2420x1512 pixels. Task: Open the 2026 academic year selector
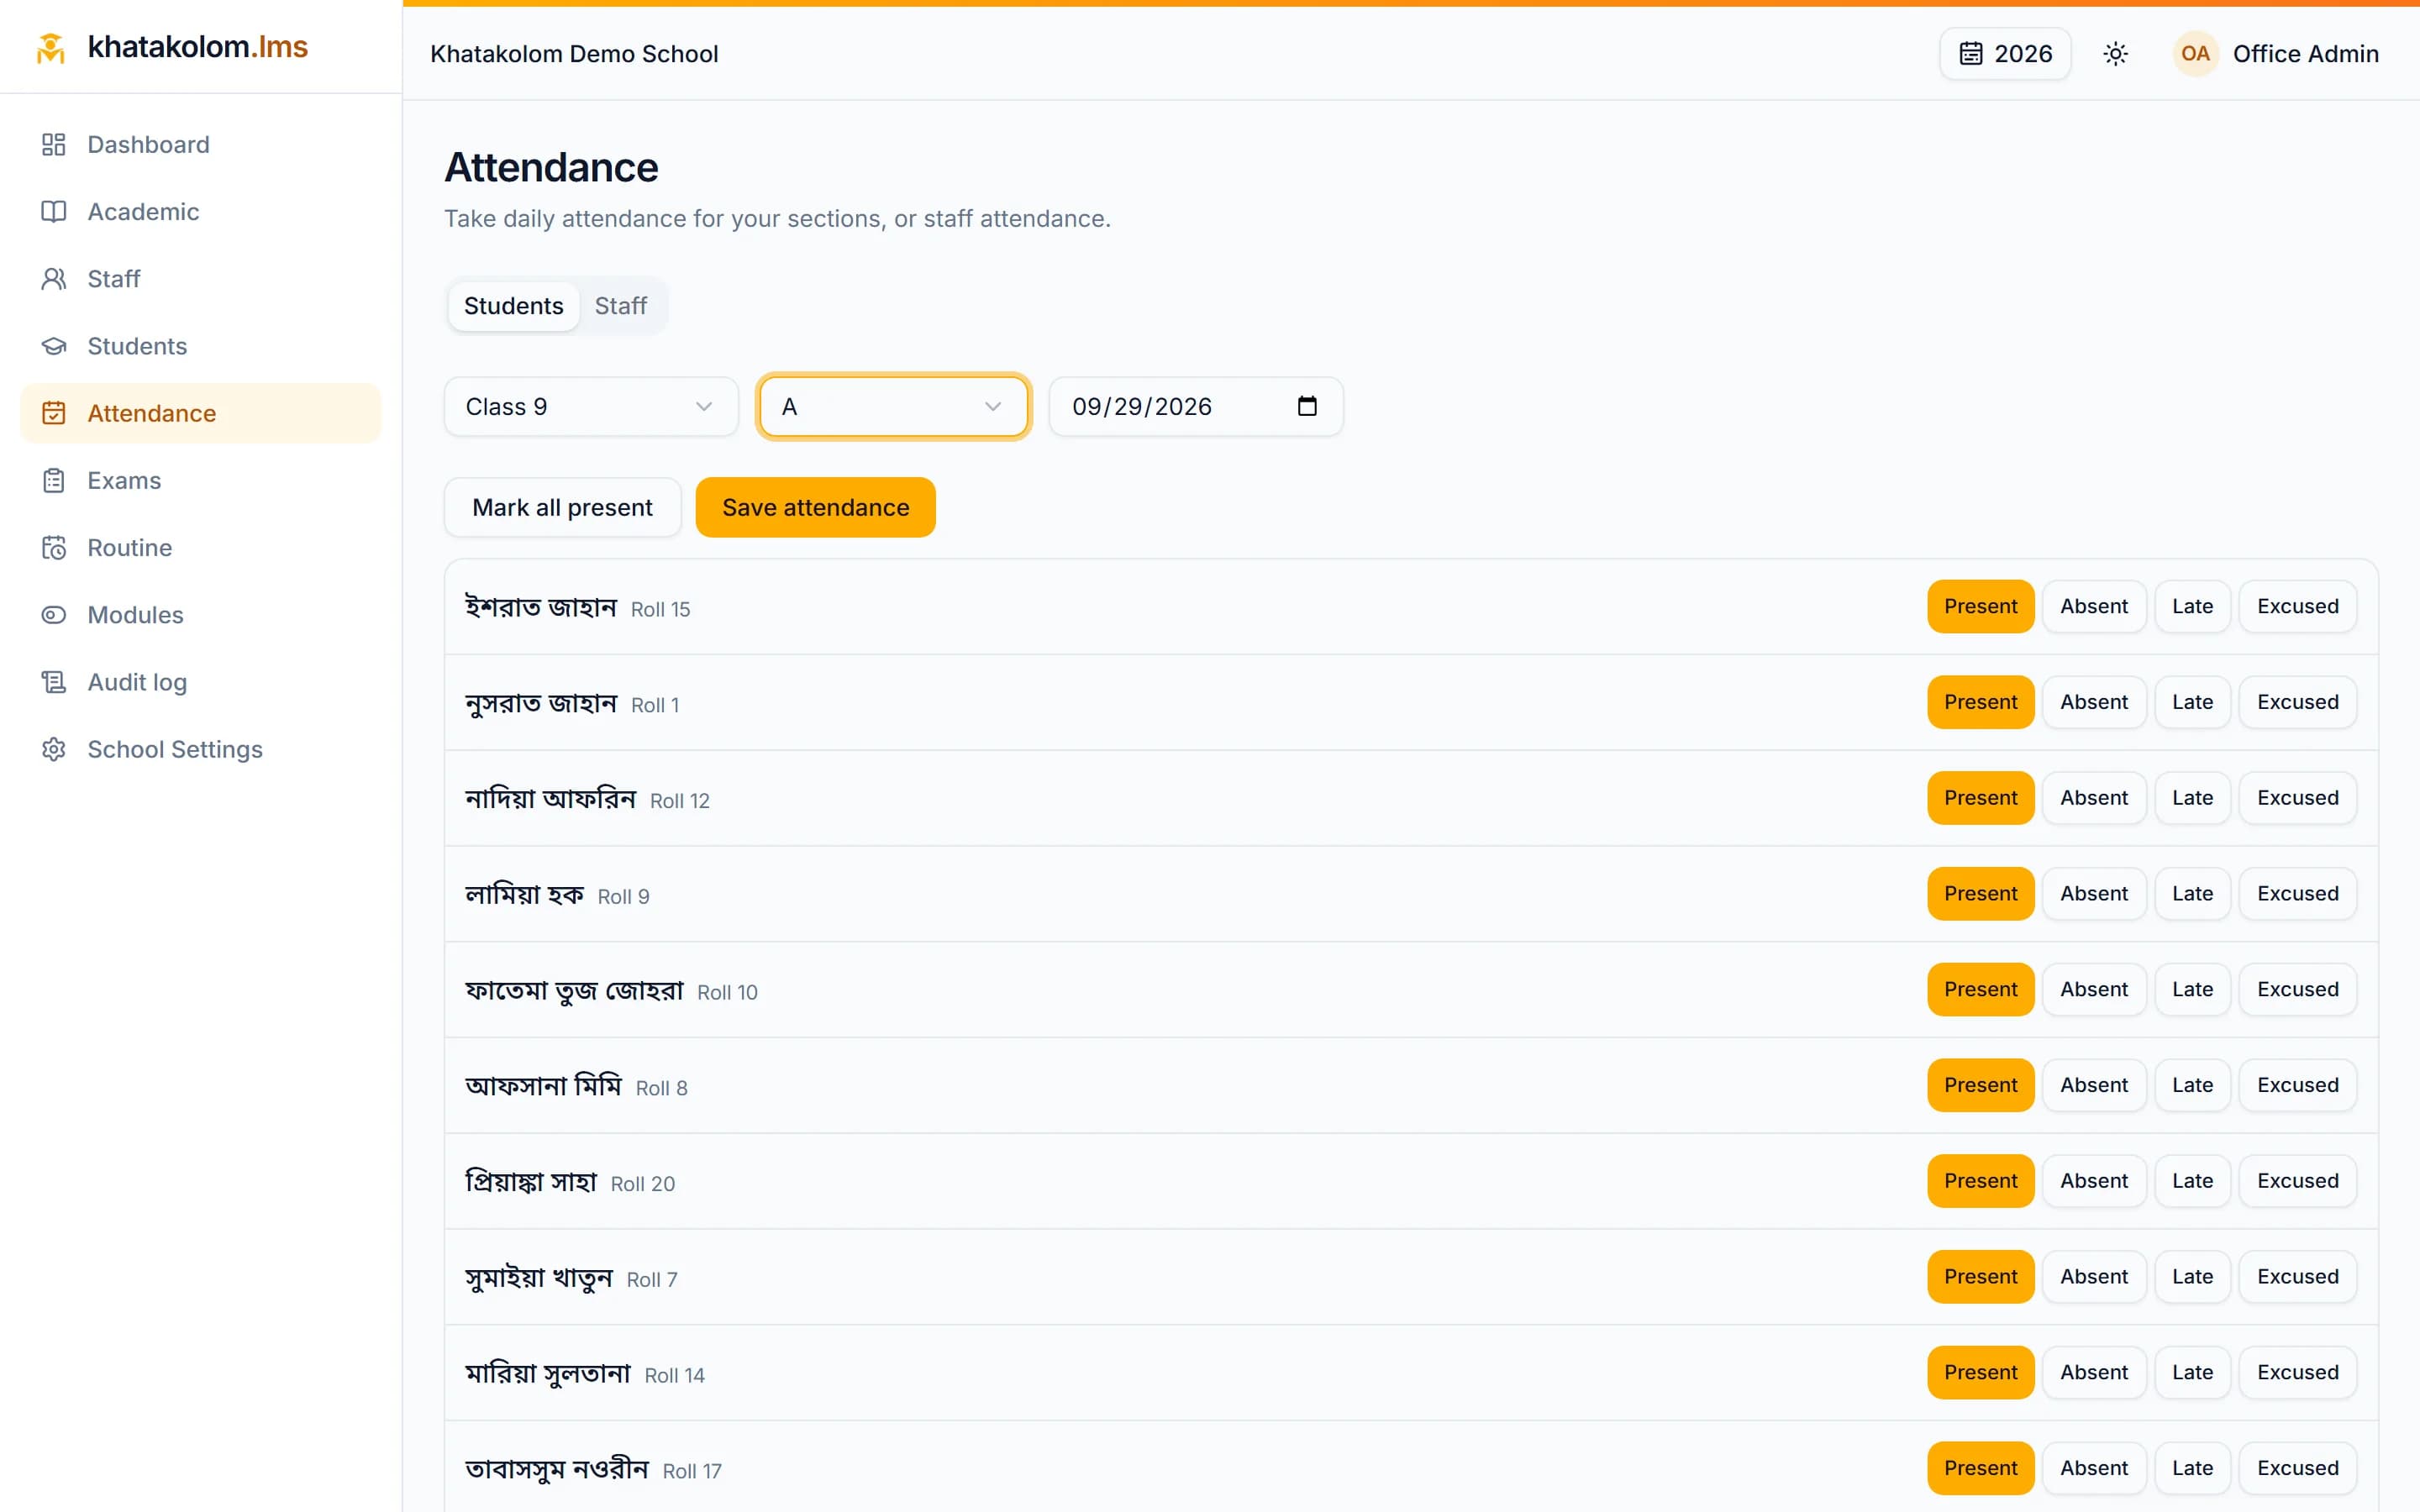pos(2005,54)
